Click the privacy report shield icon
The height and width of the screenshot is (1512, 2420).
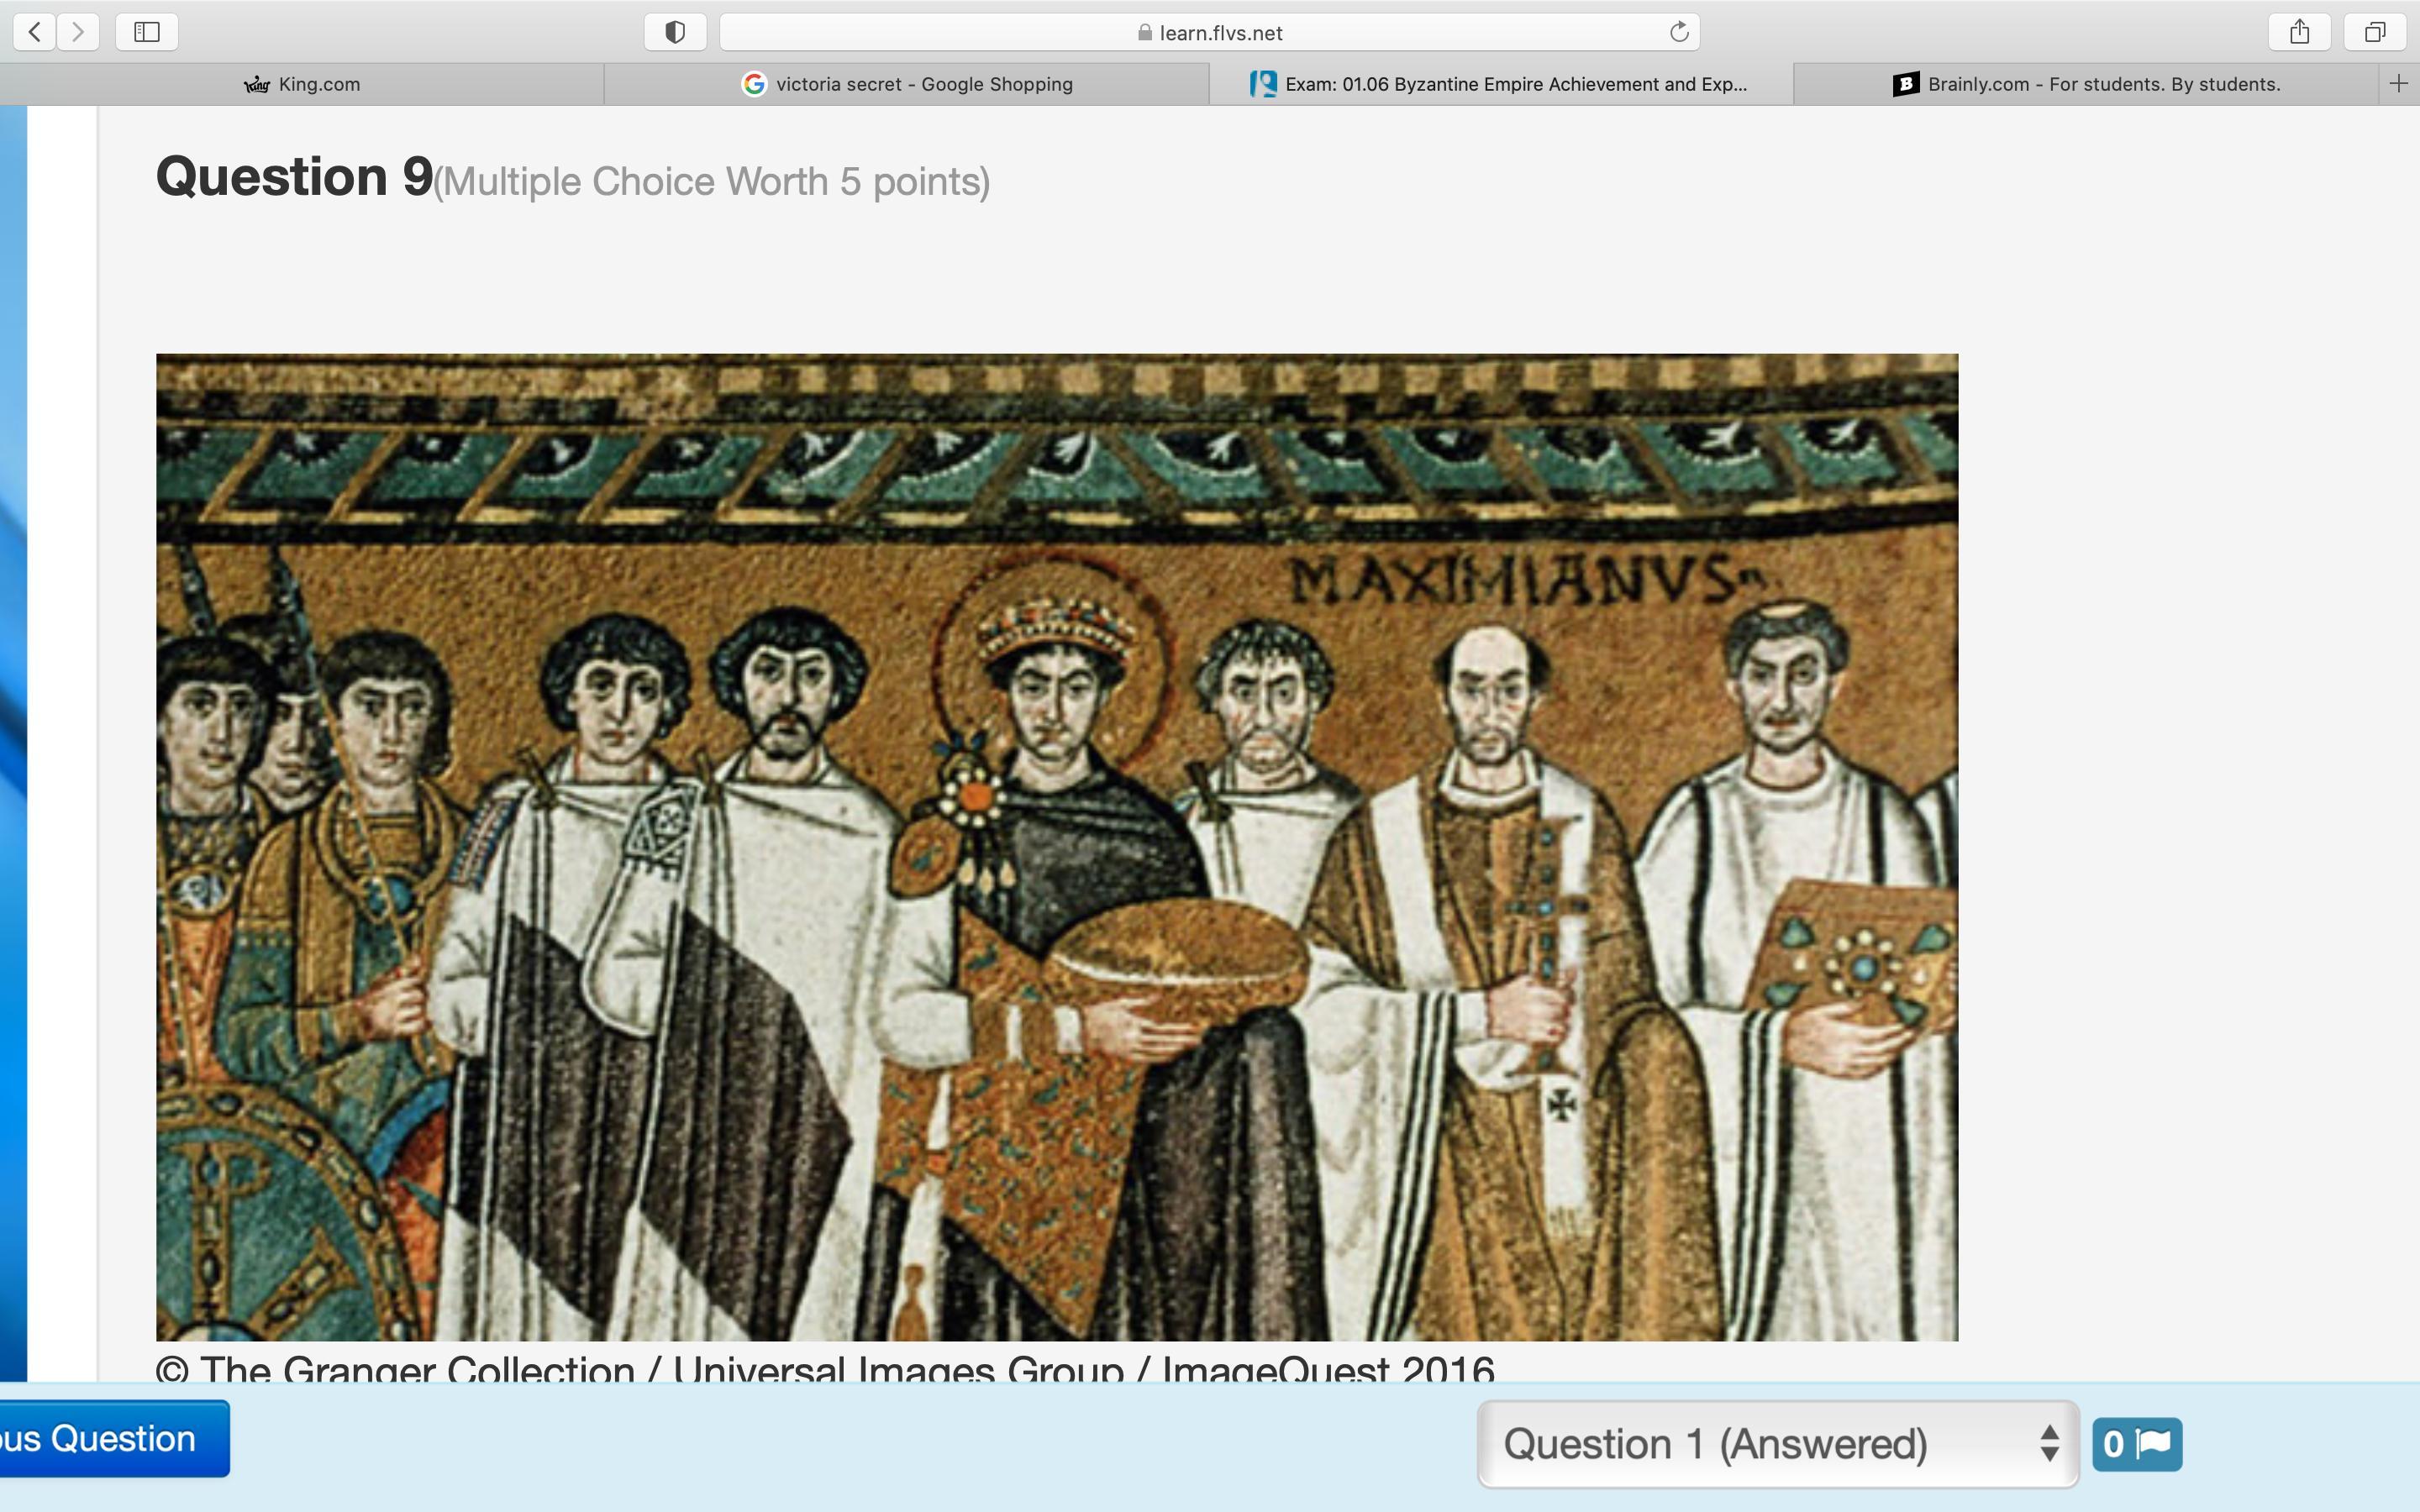point(675,32)
